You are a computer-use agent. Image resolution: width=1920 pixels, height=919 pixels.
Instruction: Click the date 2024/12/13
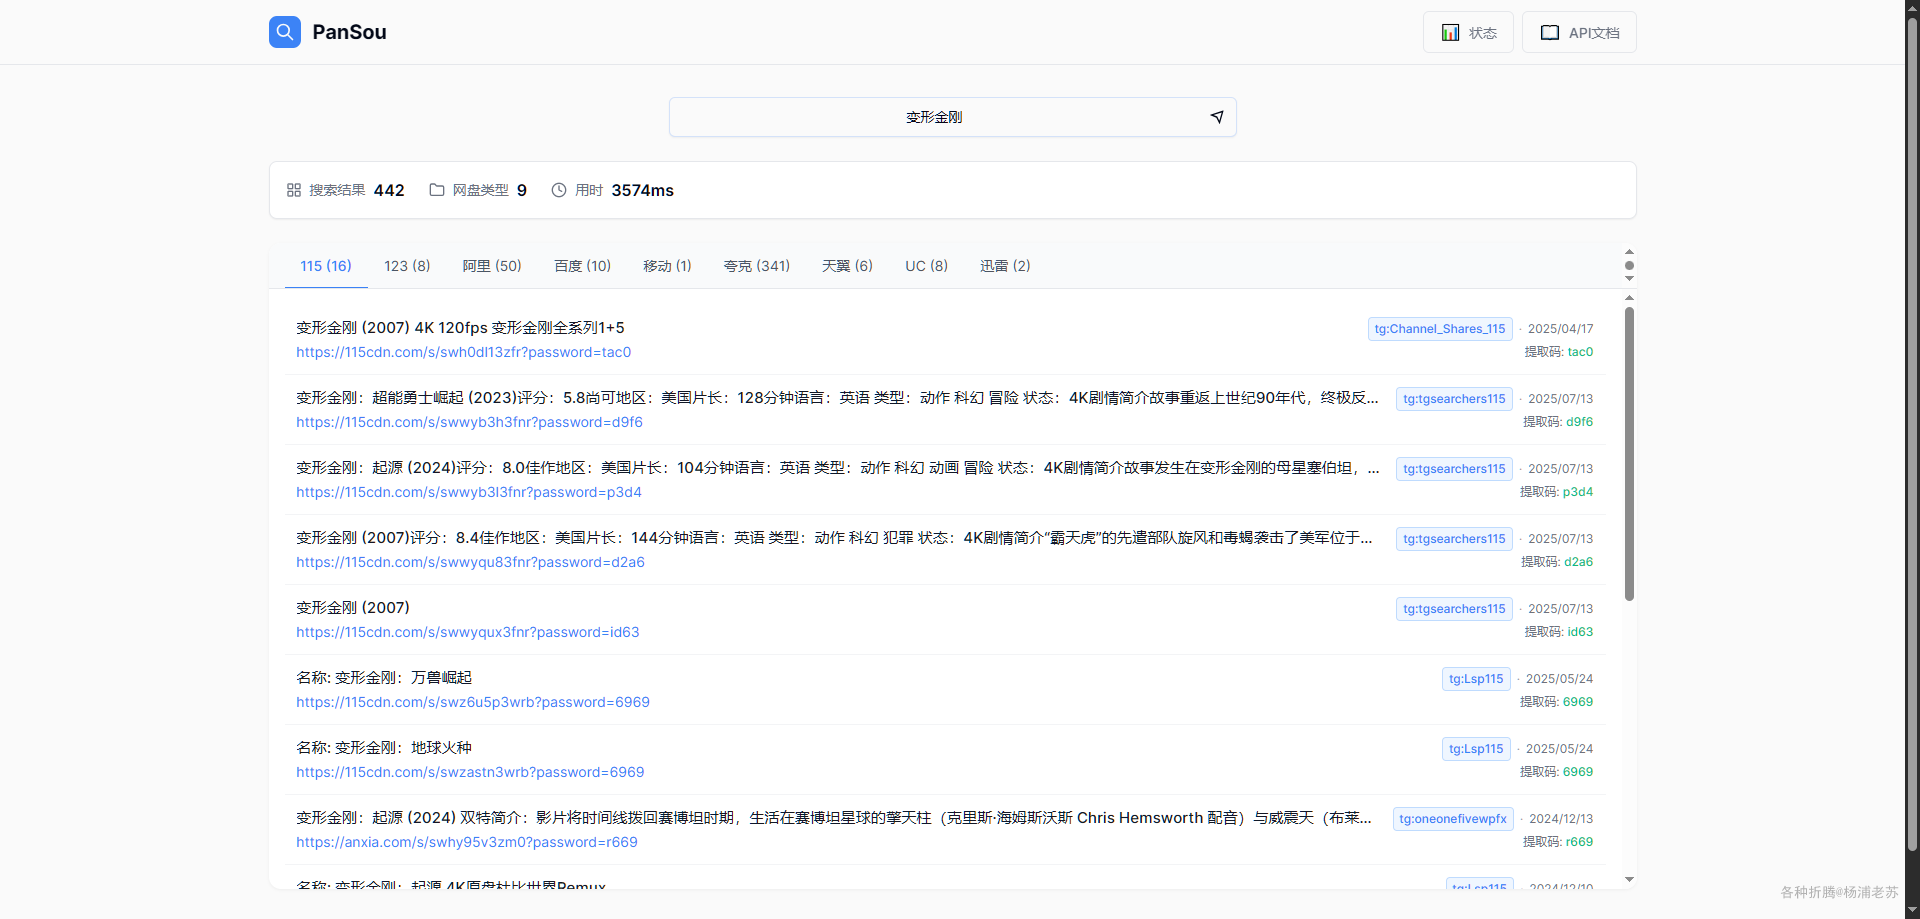pyautogui.click(x=1561, y=819)
